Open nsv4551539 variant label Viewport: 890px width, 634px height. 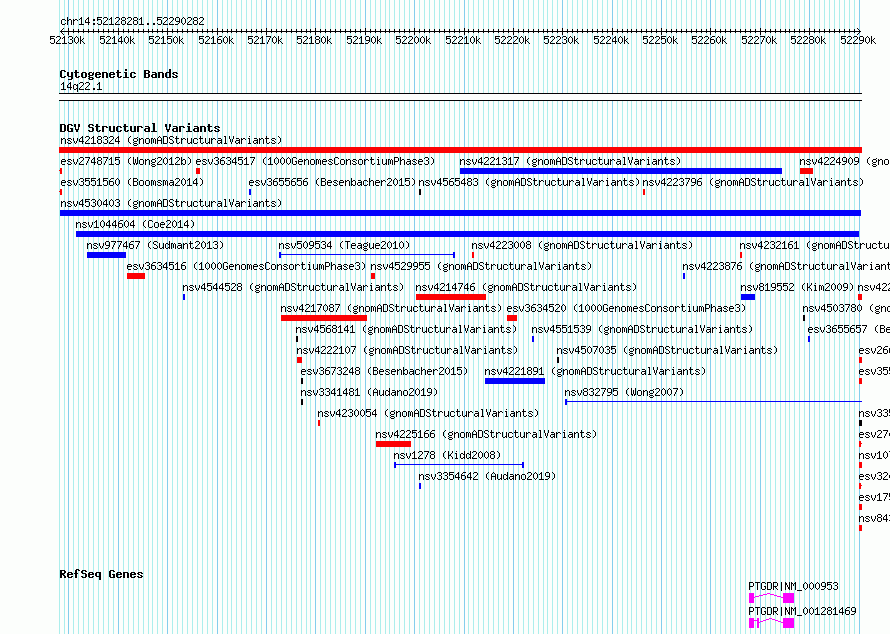coord(642,329)
